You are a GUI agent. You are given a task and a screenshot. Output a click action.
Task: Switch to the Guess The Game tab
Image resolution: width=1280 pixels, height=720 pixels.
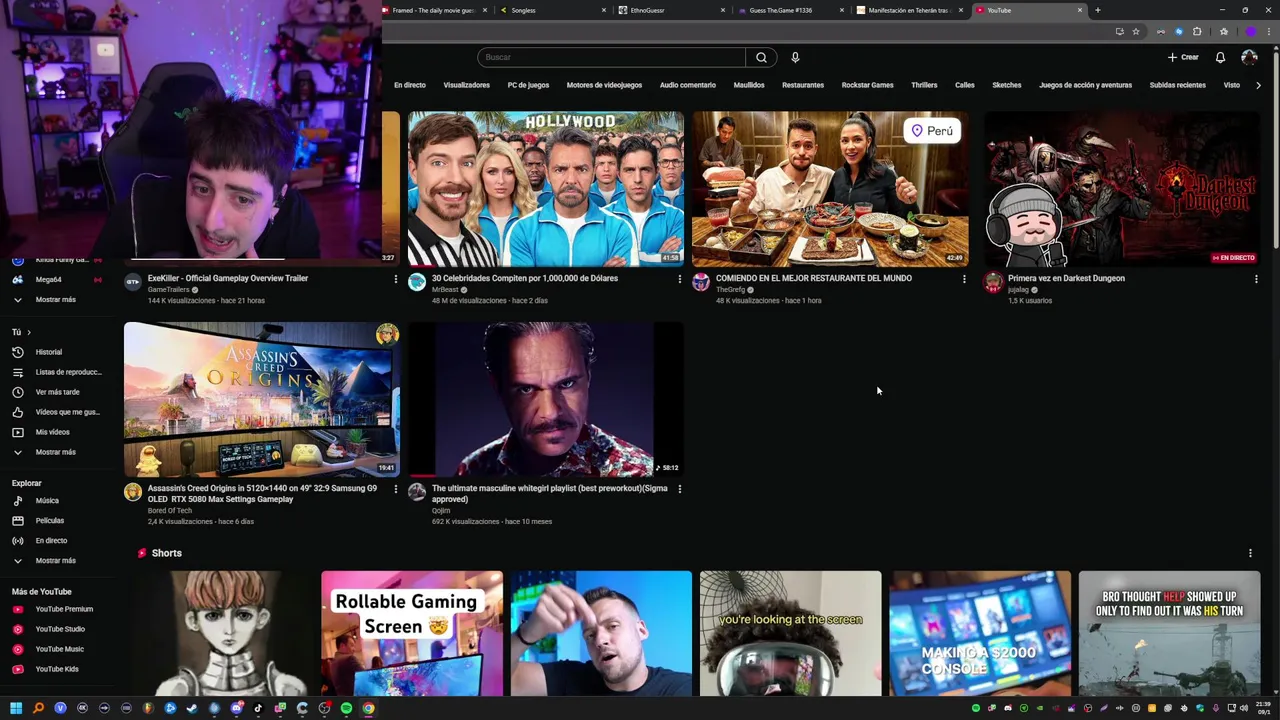pos(792,10)
